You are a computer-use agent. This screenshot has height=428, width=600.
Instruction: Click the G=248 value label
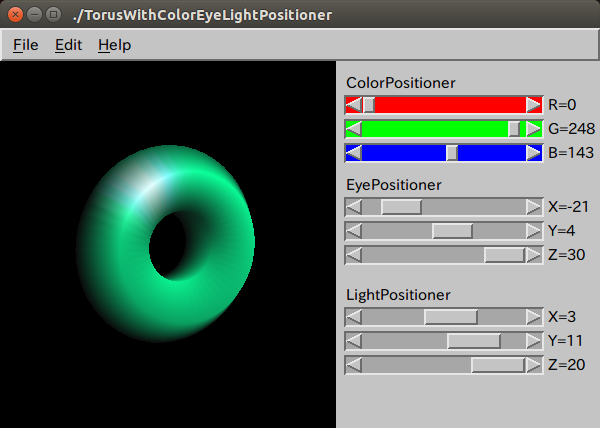tap(572, 129)
